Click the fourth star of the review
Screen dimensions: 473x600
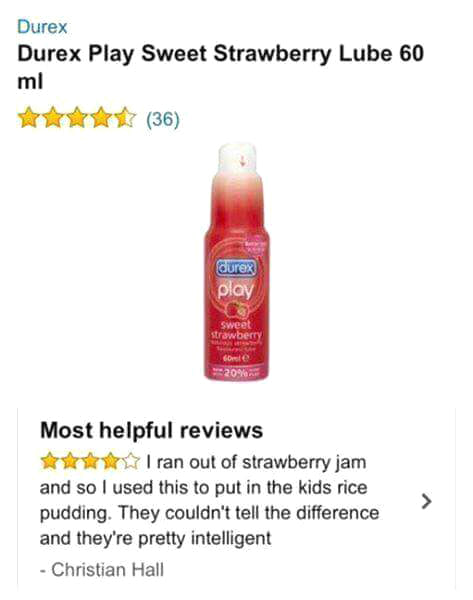pos(111,461)
